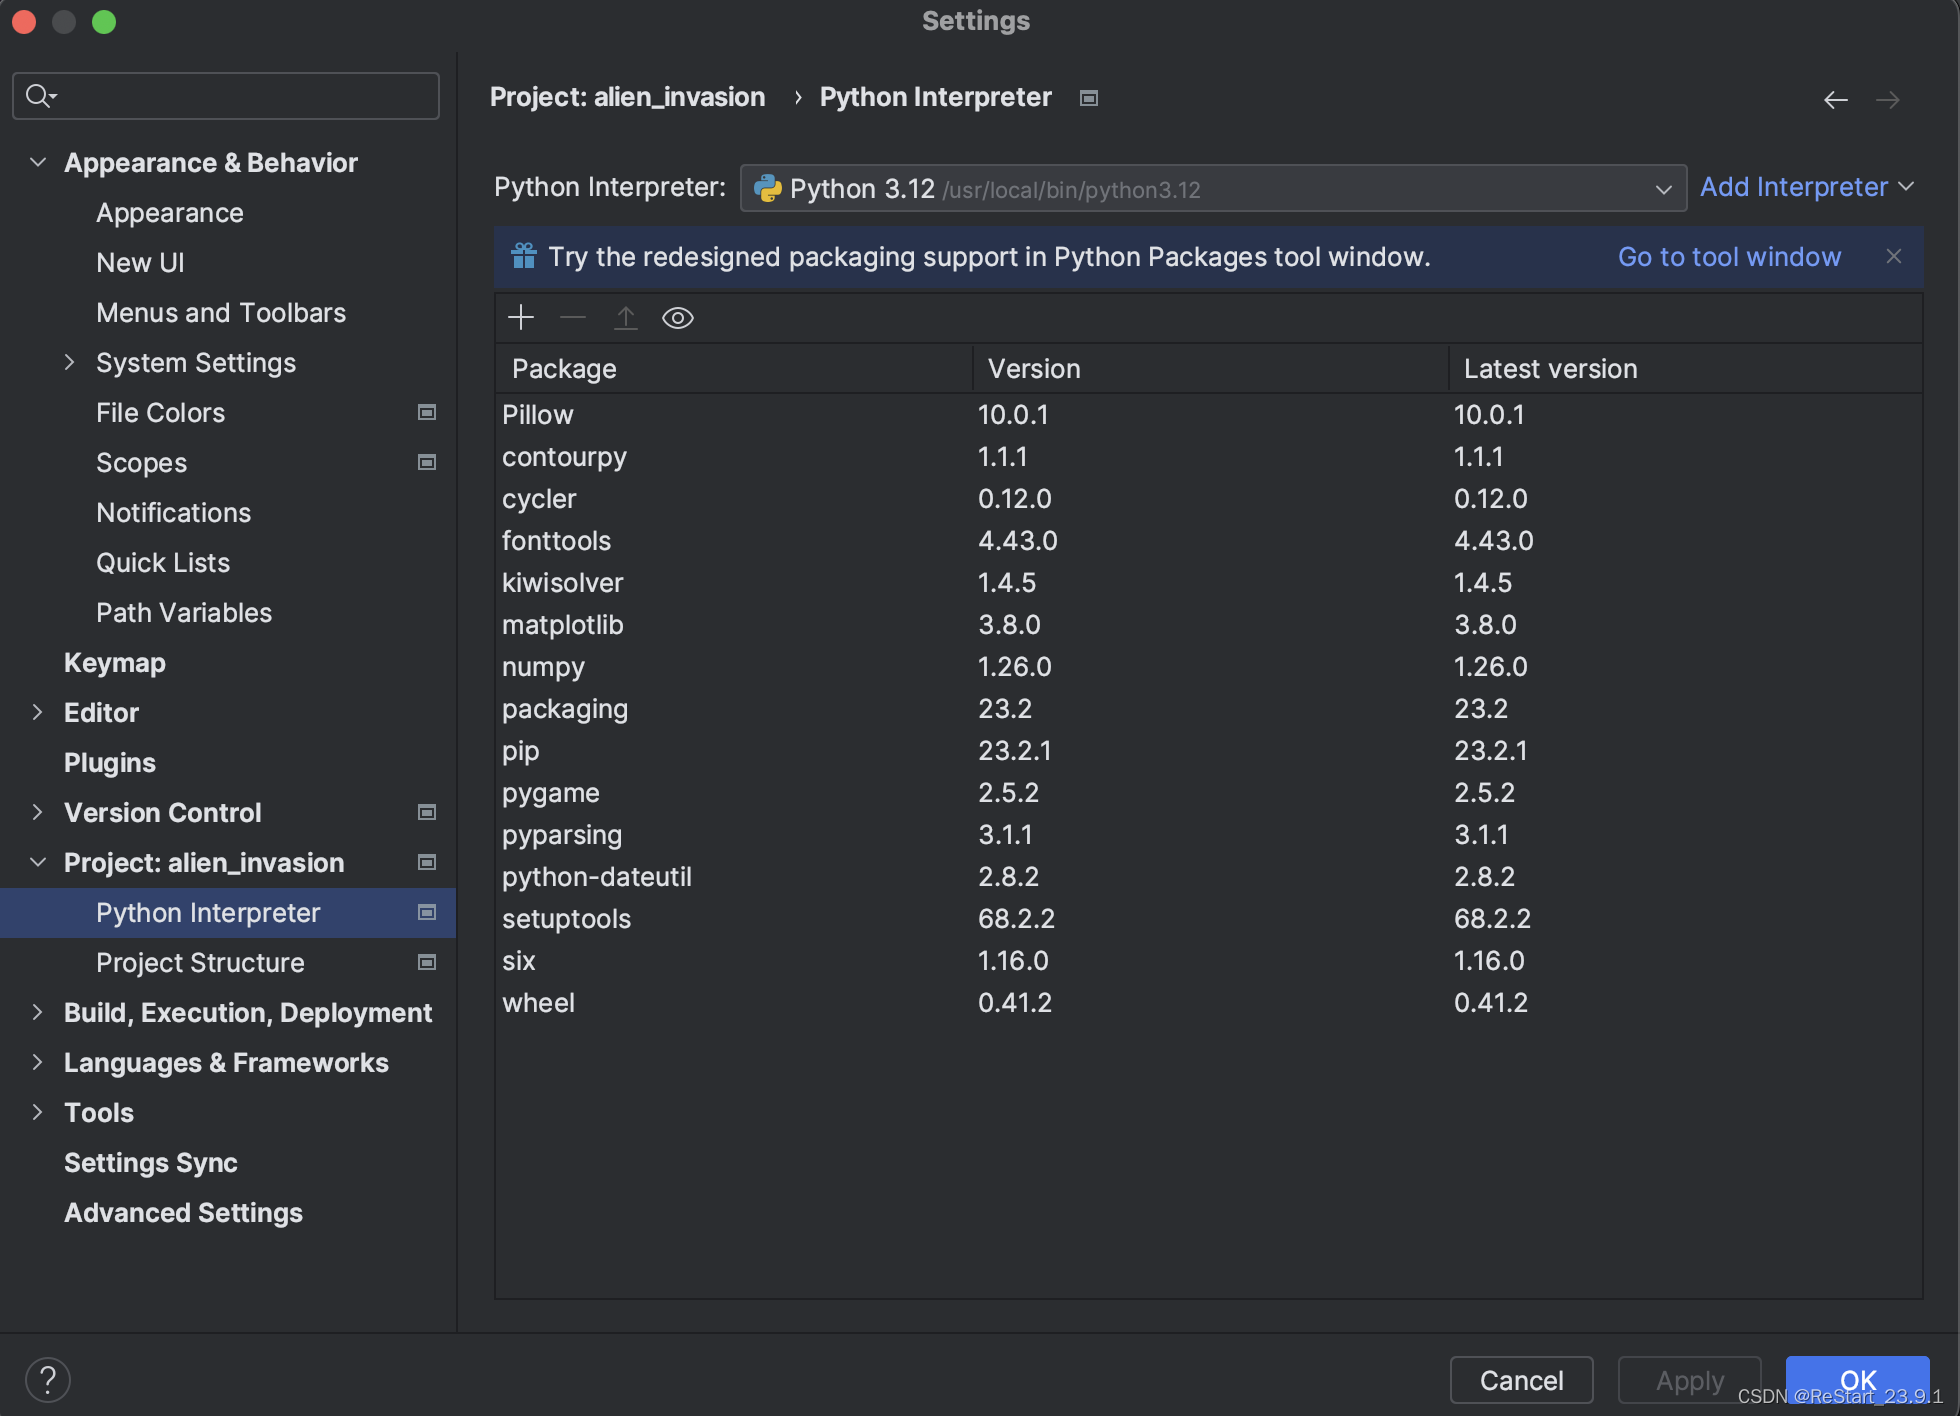Click the OK button
Image resolution: width=1960 pixels, height=1416 pixels.
pyautogui.click(x=1857, y=1380)
